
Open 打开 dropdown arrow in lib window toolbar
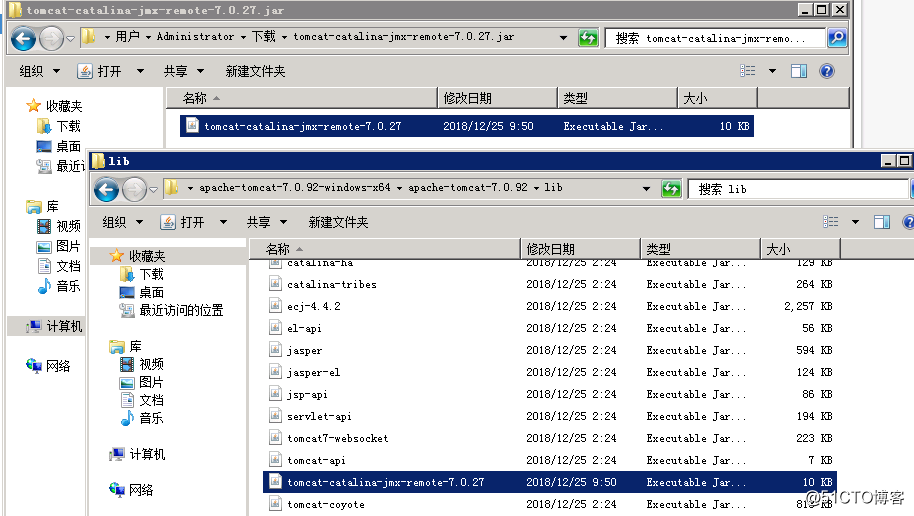click(223, 222)
